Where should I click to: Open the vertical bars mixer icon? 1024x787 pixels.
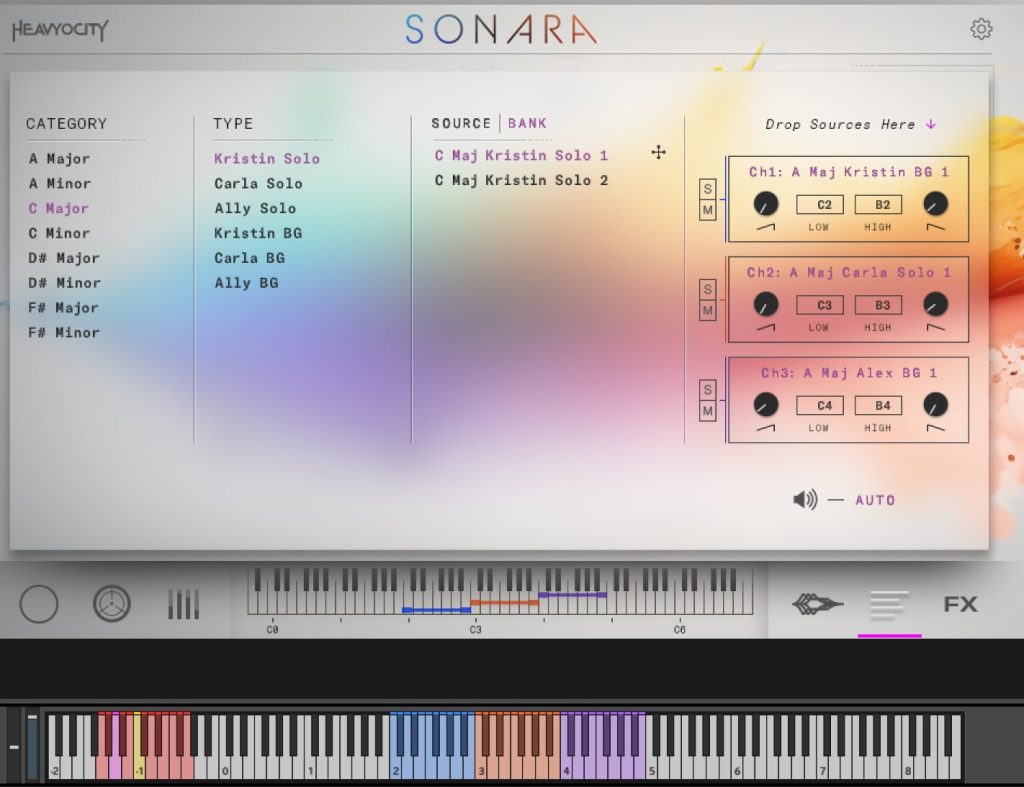183,604
